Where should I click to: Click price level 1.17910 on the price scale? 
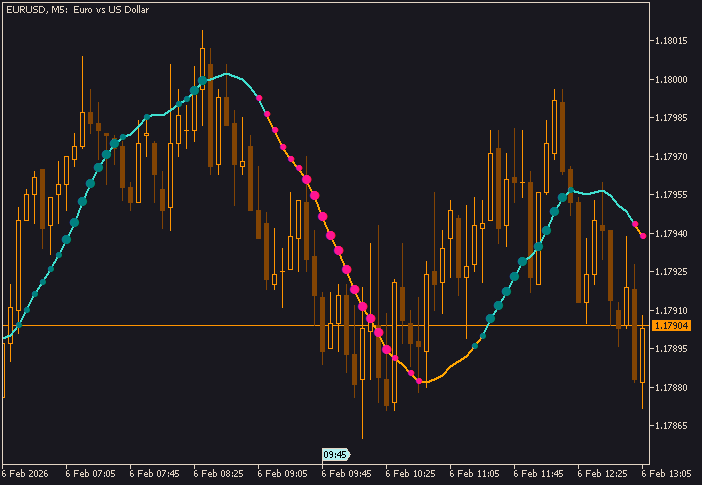tap(671, 310)
